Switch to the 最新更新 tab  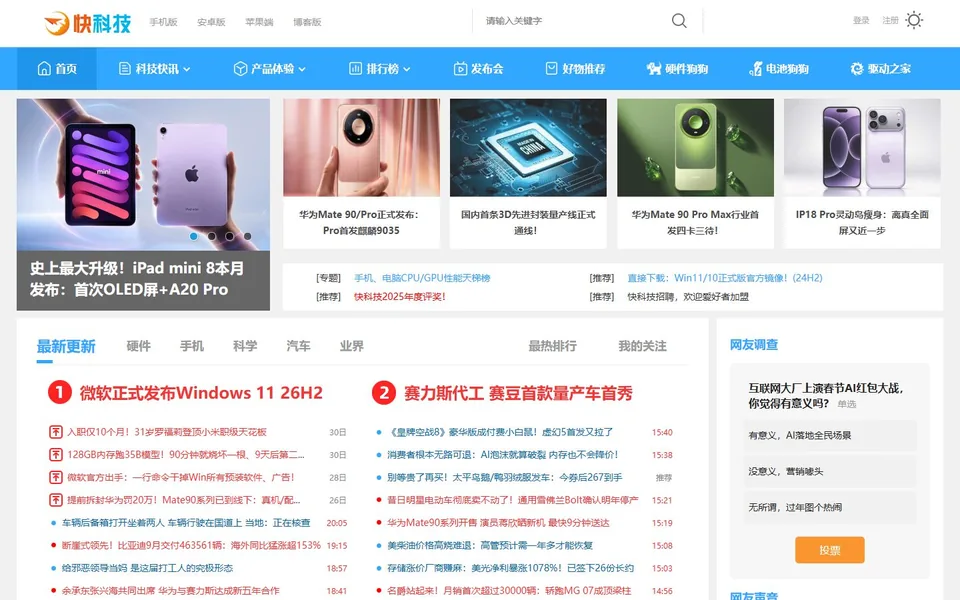pyautogui.click(x=66, y=347)
